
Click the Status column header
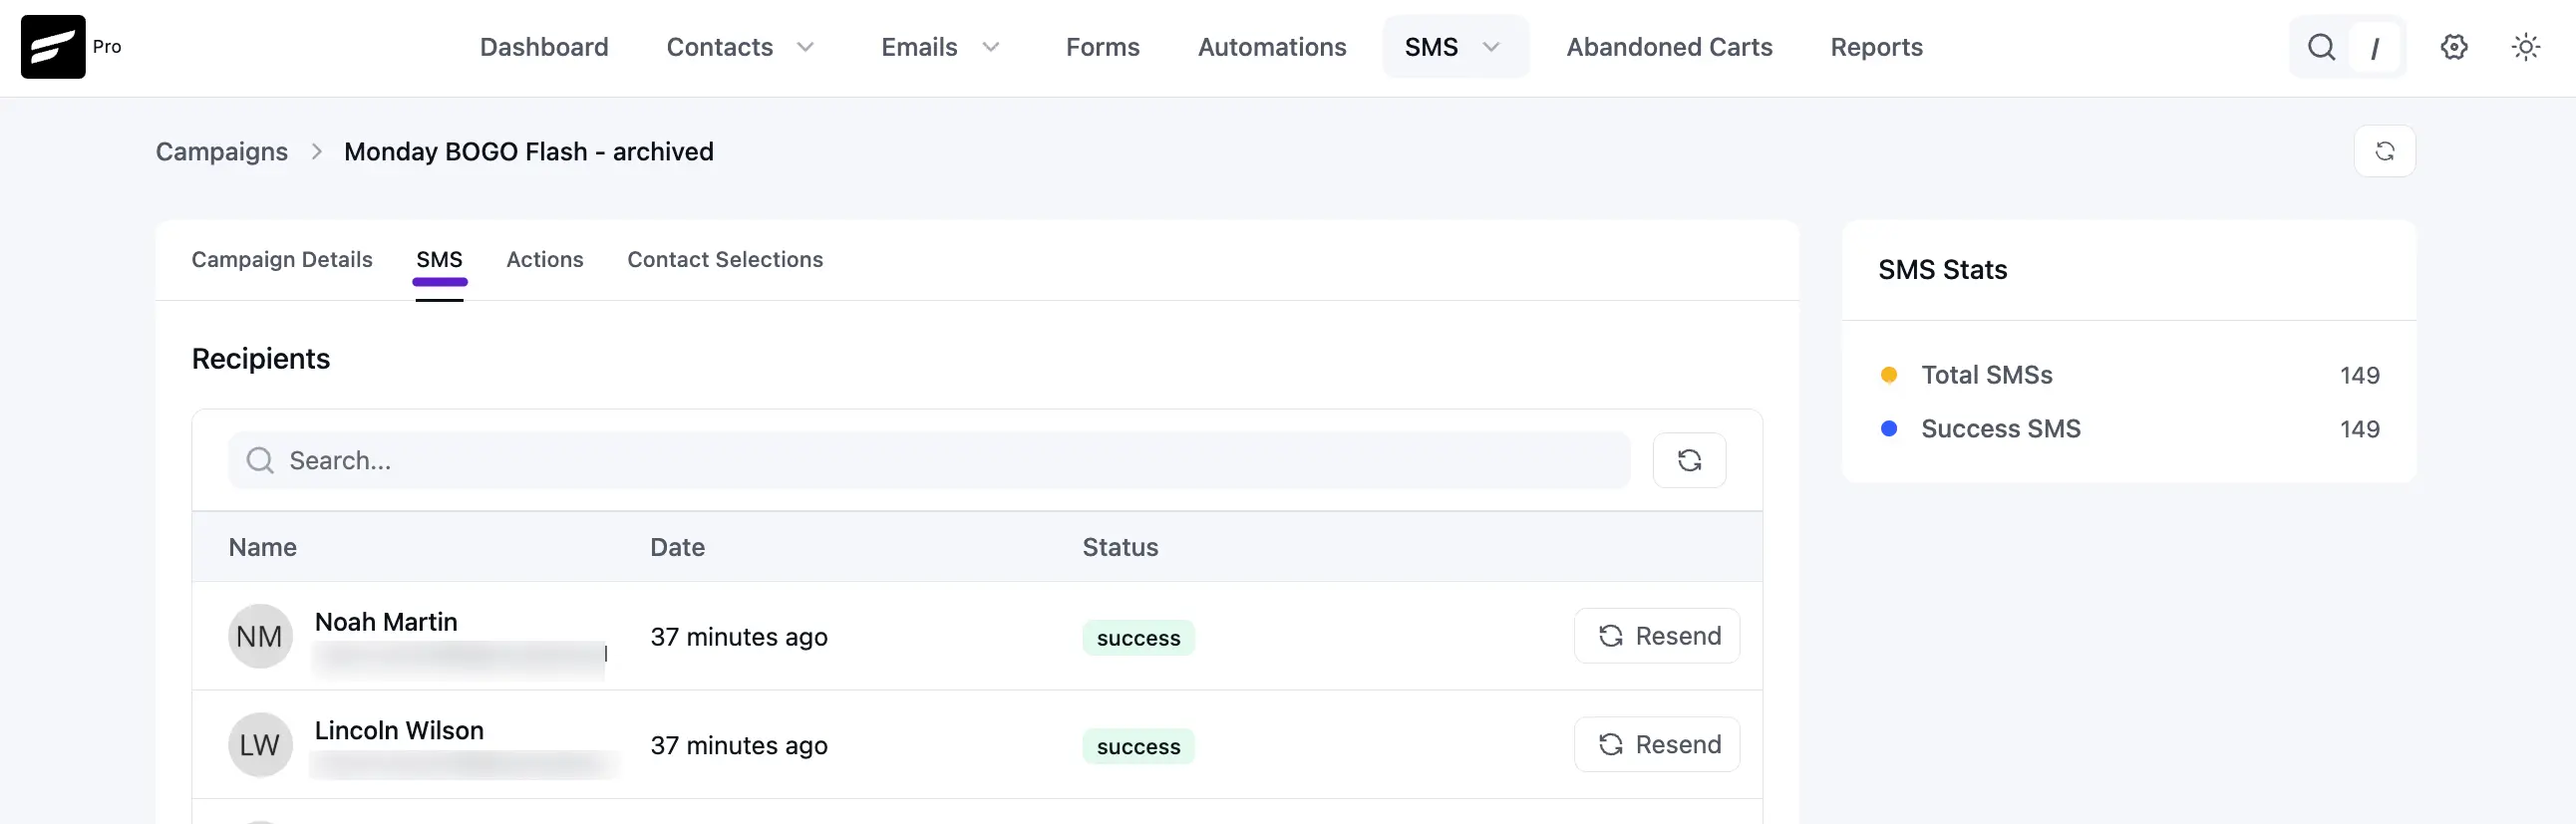tap(1120, 547)
